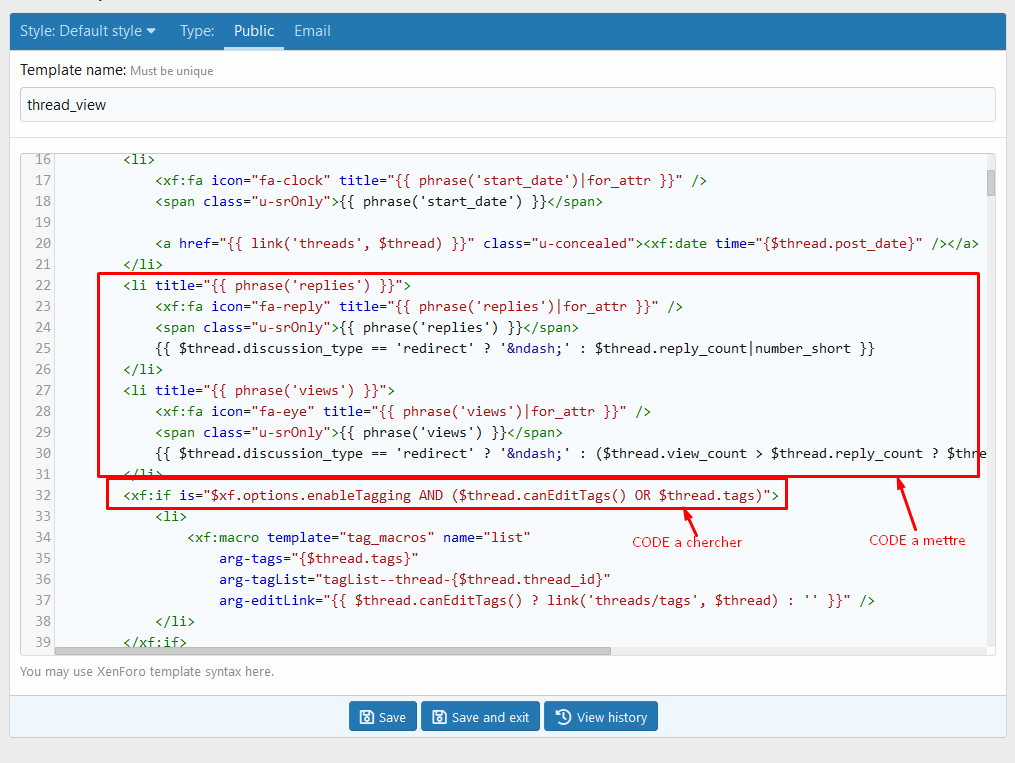Click 'You may use XenForo template syntax here.'

(x=147, y=672)
